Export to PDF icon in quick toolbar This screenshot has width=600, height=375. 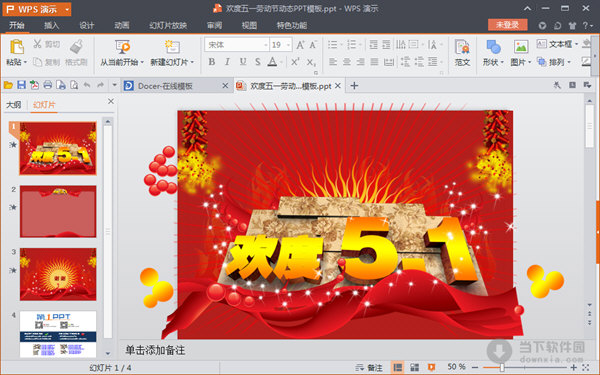(34, 85)
